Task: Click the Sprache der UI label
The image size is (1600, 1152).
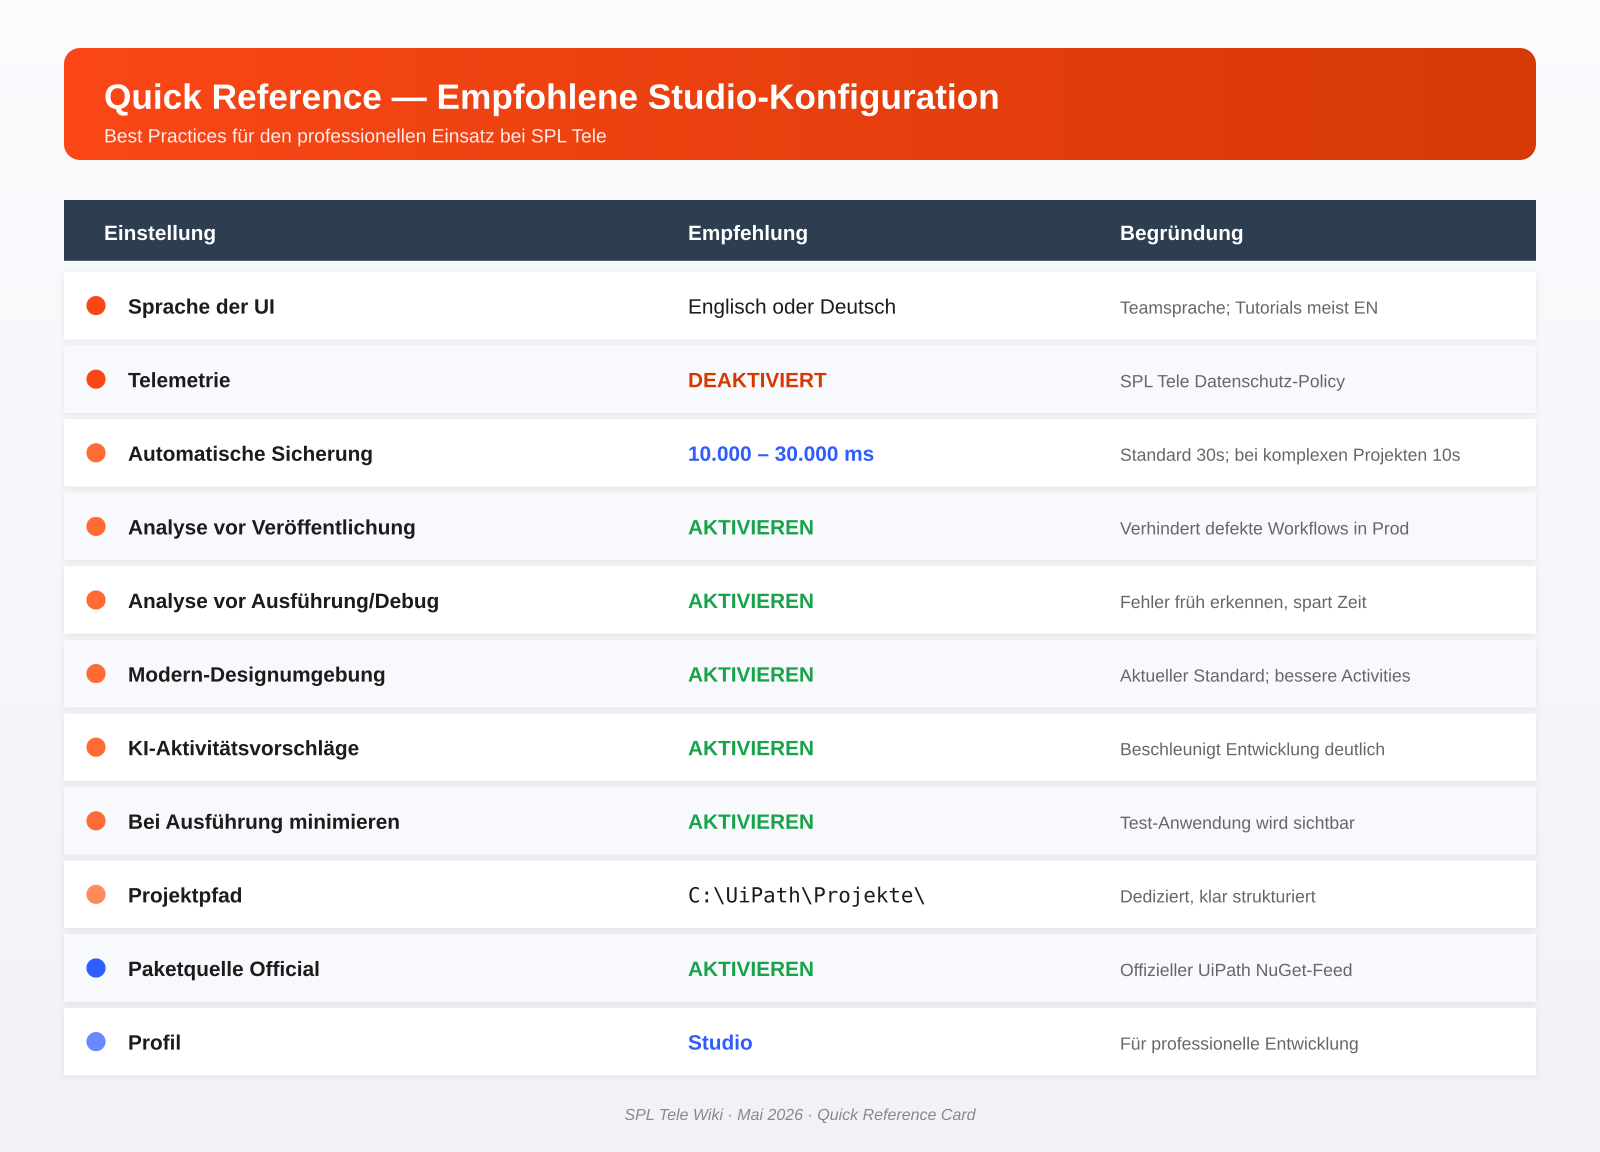Action: point(201,307)
